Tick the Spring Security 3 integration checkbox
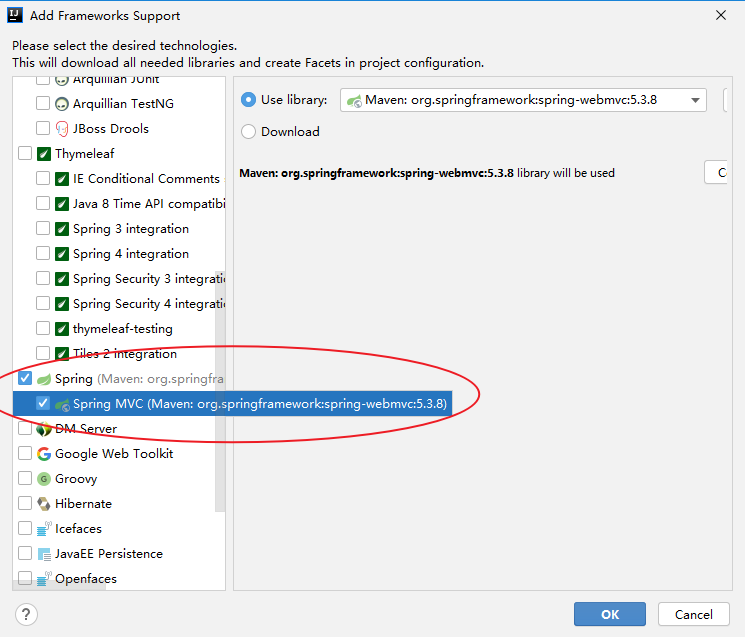This screenshot has width=745, height=637. (x=43, y=278)
